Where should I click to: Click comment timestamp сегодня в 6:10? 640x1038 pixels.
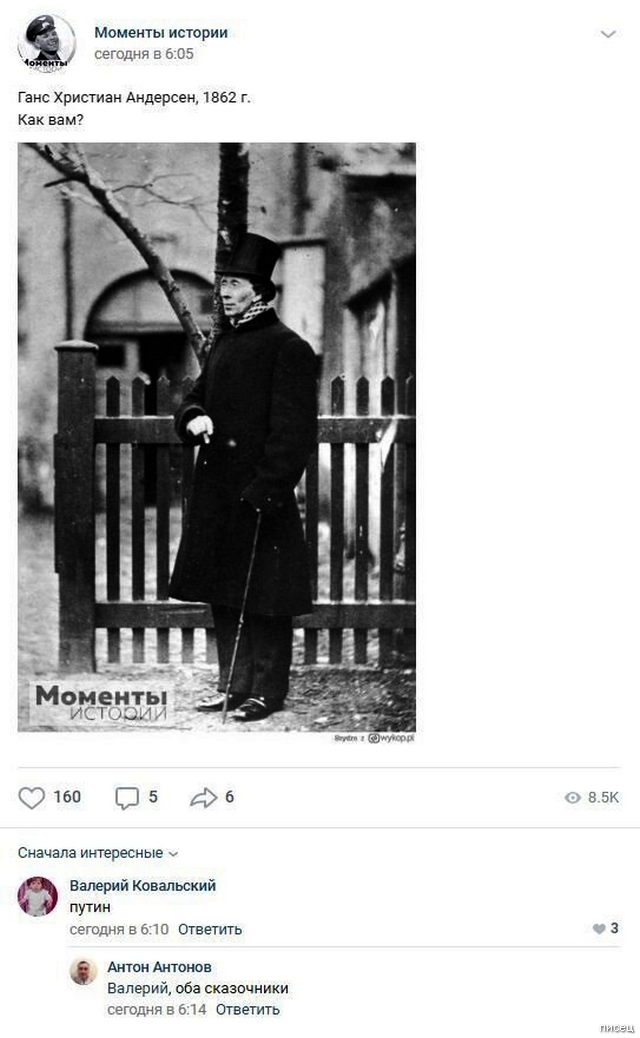click(119, 929)
